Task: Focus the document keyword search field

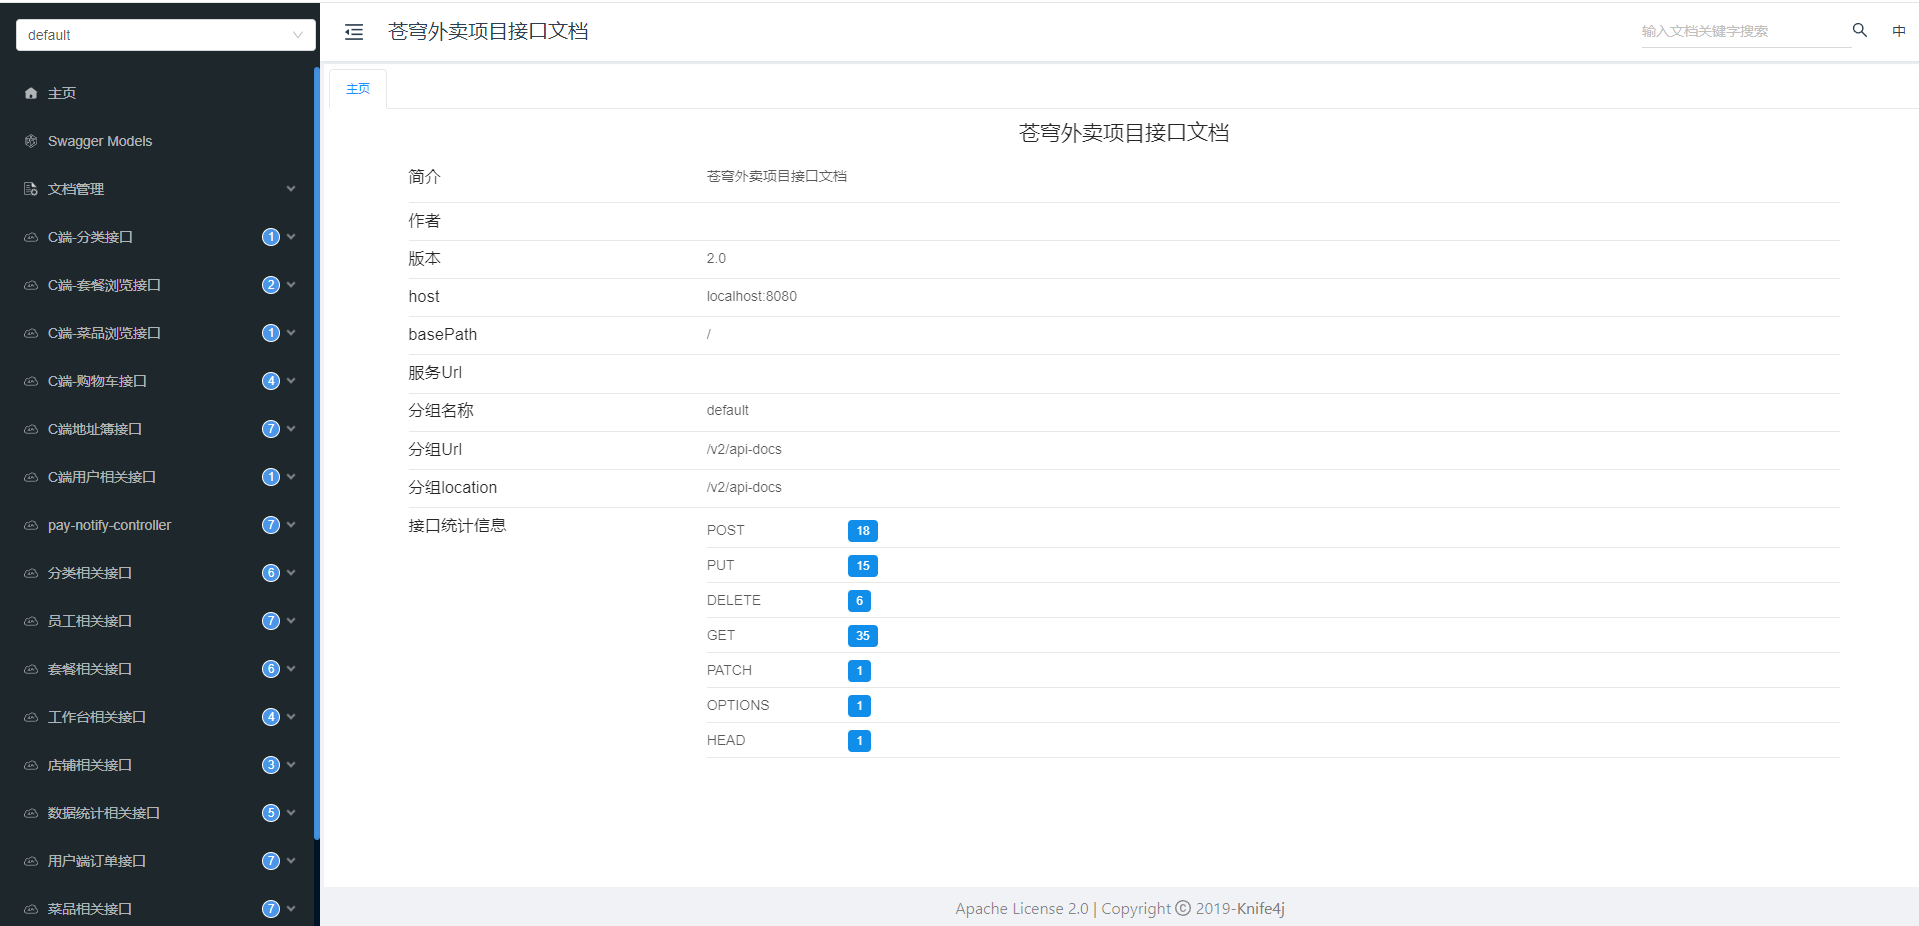Action: pos(1745,31)
